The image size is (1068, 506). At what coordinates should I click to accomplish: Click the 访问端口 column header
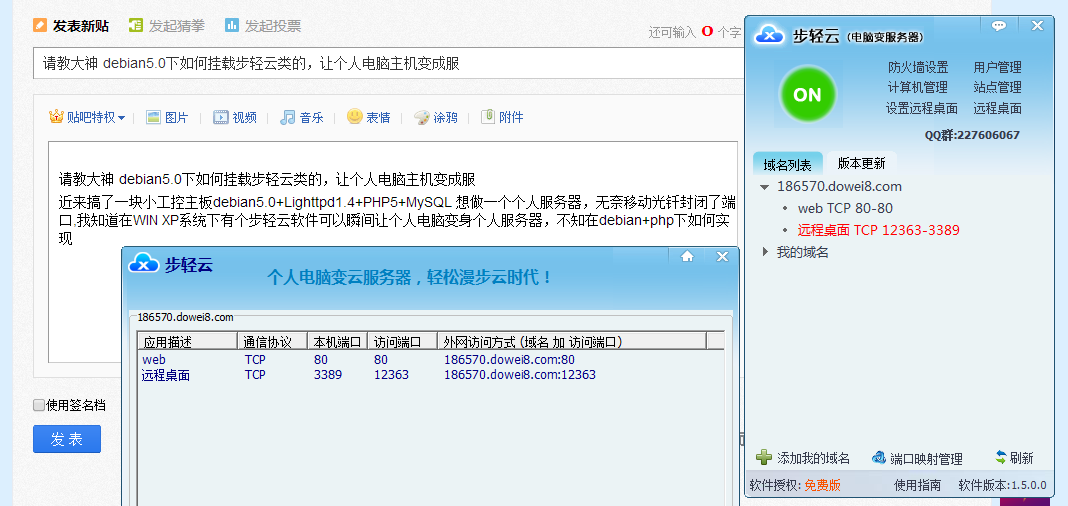click(403, 341)
